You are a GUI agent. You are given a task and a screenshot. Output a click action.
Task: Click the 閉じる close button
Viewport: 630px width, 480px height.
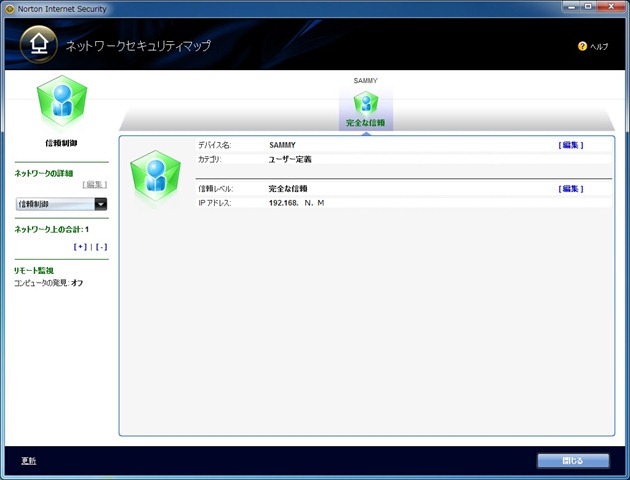(x=573, y=461)
